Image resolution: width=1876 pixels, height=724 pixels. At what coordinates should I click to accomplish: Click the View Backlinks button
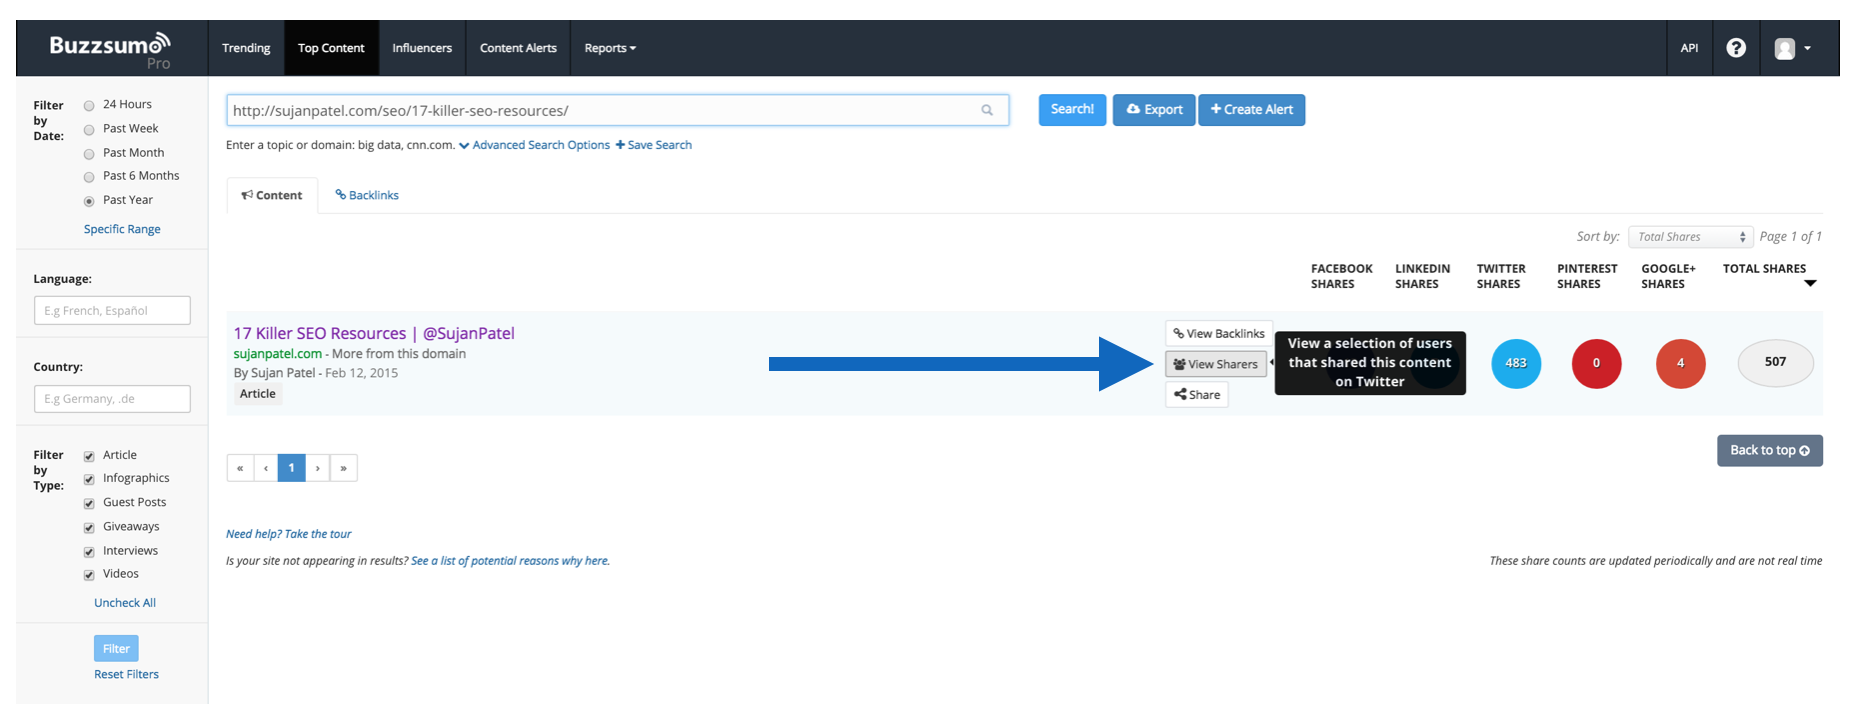click(x=1219, y=334)
